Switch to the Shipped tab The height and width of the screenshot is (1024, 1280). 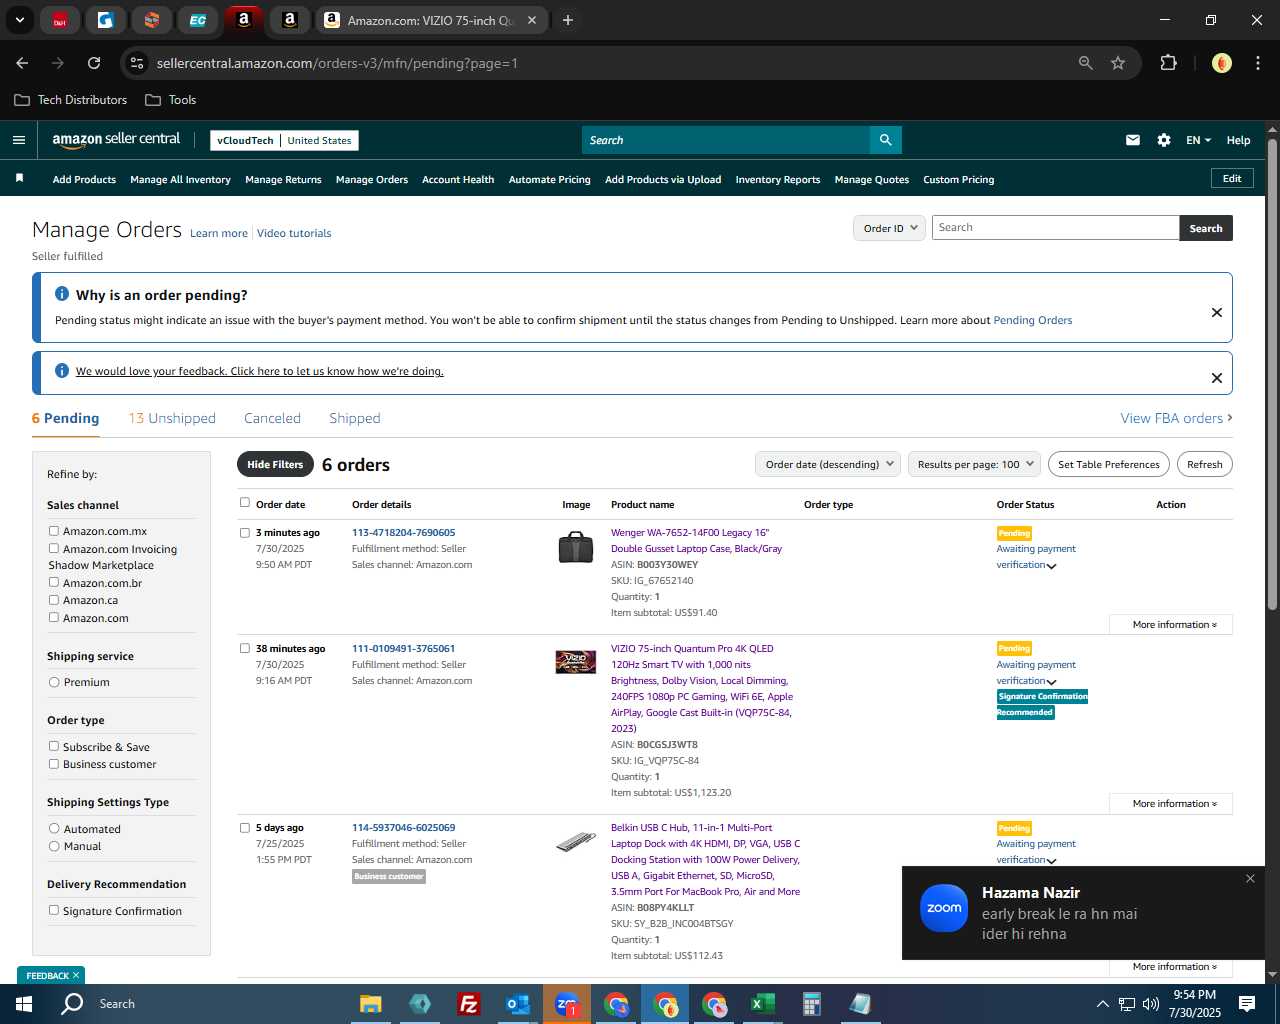tap(355, 418)
